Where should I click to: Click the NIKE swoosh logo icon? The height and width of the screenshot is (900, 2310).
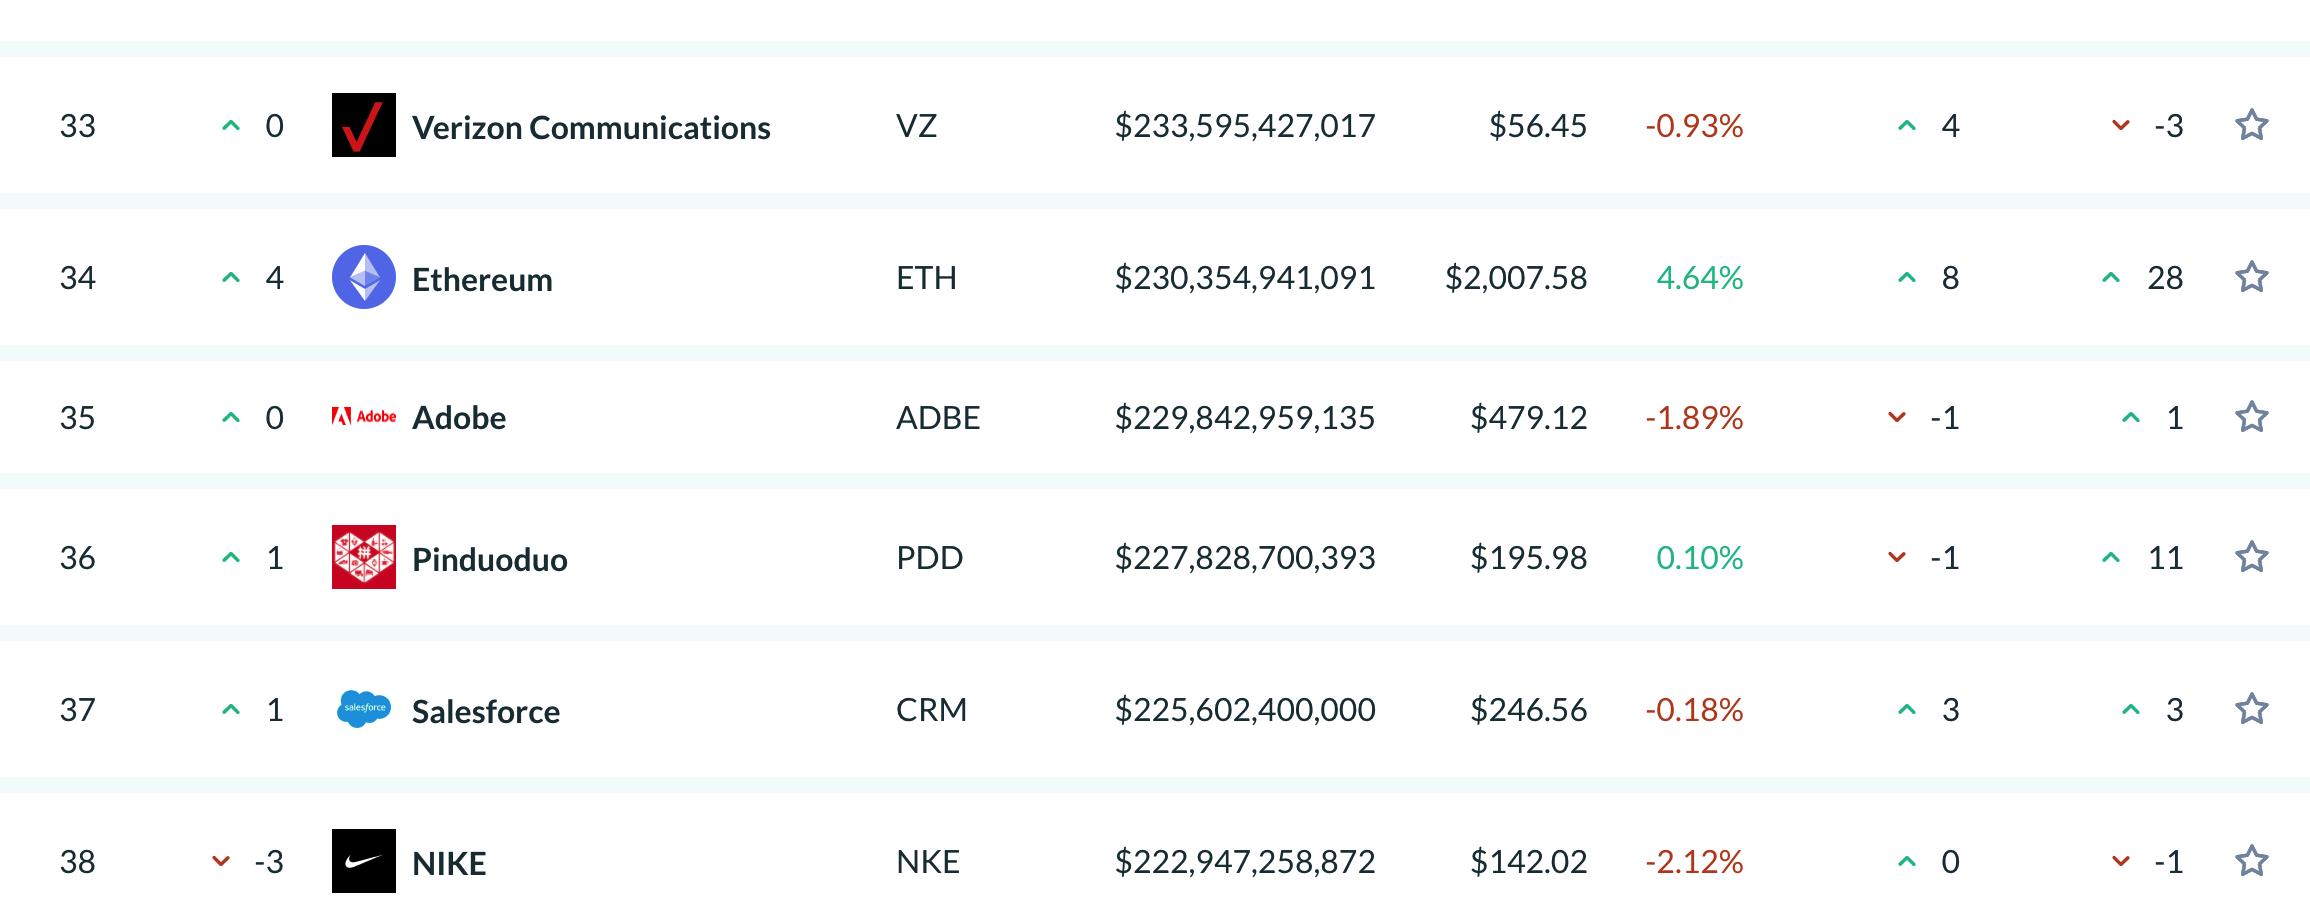[x=363, y=861]
